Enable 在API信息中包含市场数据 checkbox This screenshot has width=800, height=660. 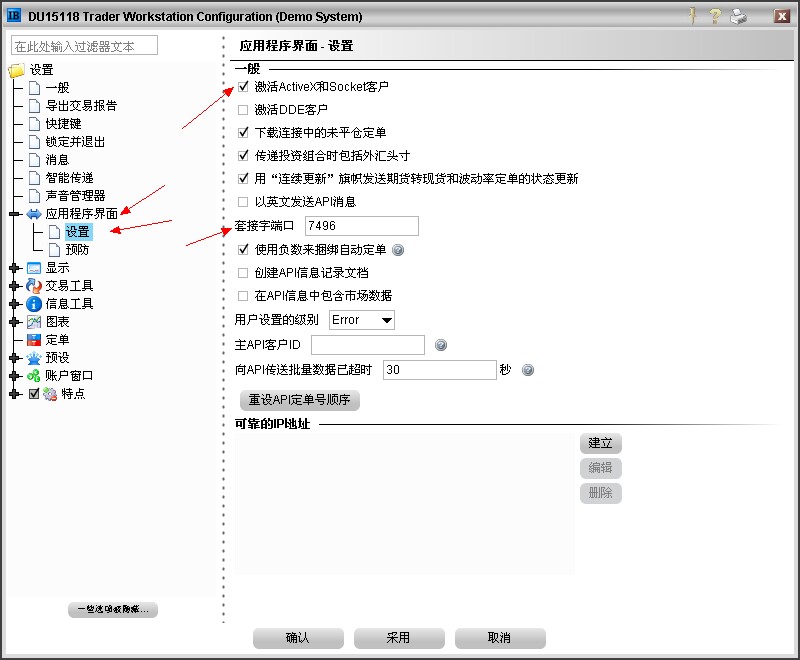click(243, 296)
